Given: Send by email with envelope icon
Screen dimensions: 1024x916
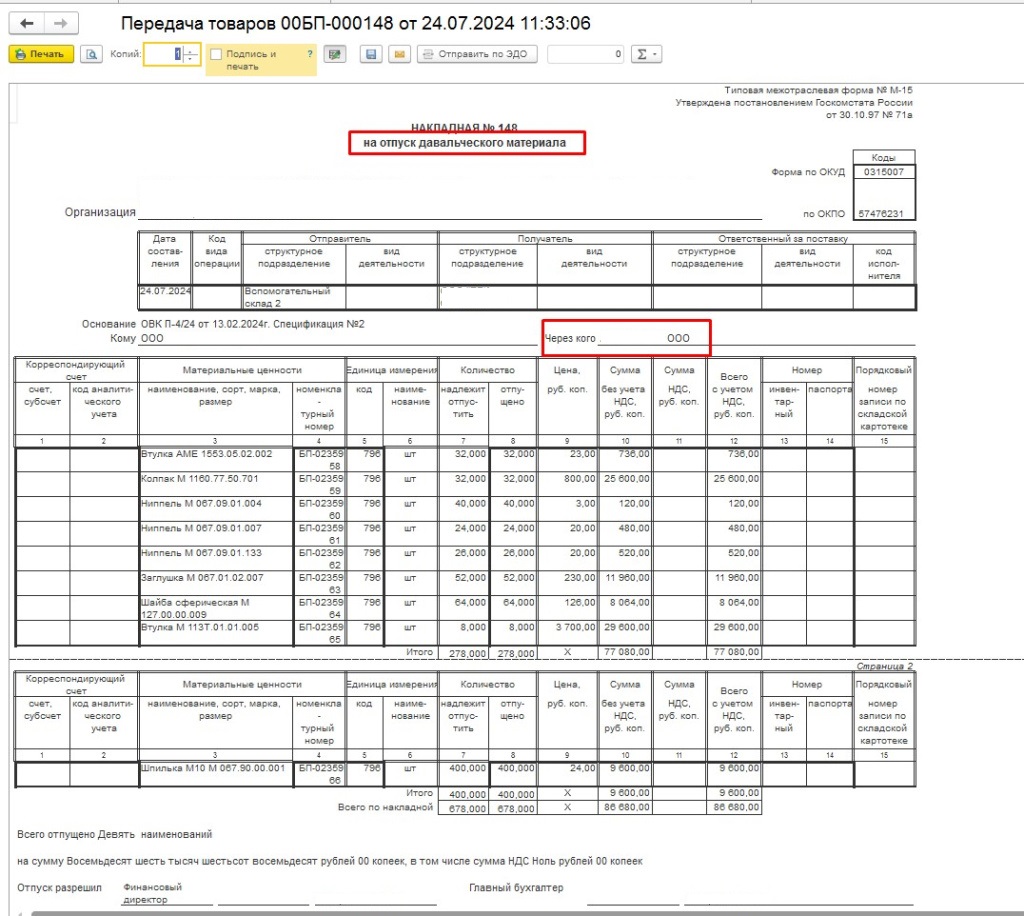Looking at the screenshot, I should pos(399,54).
